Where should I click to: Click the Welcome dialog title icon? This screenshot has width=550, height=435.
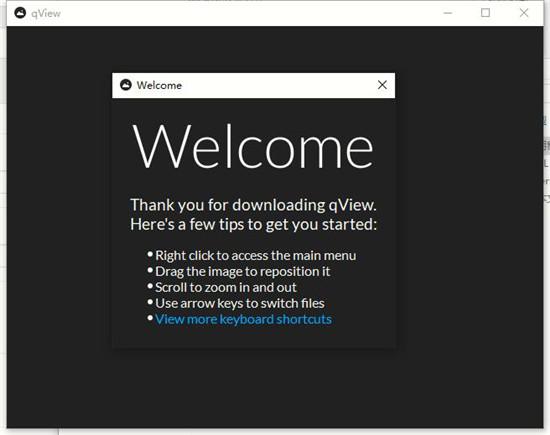pos(126,85)
